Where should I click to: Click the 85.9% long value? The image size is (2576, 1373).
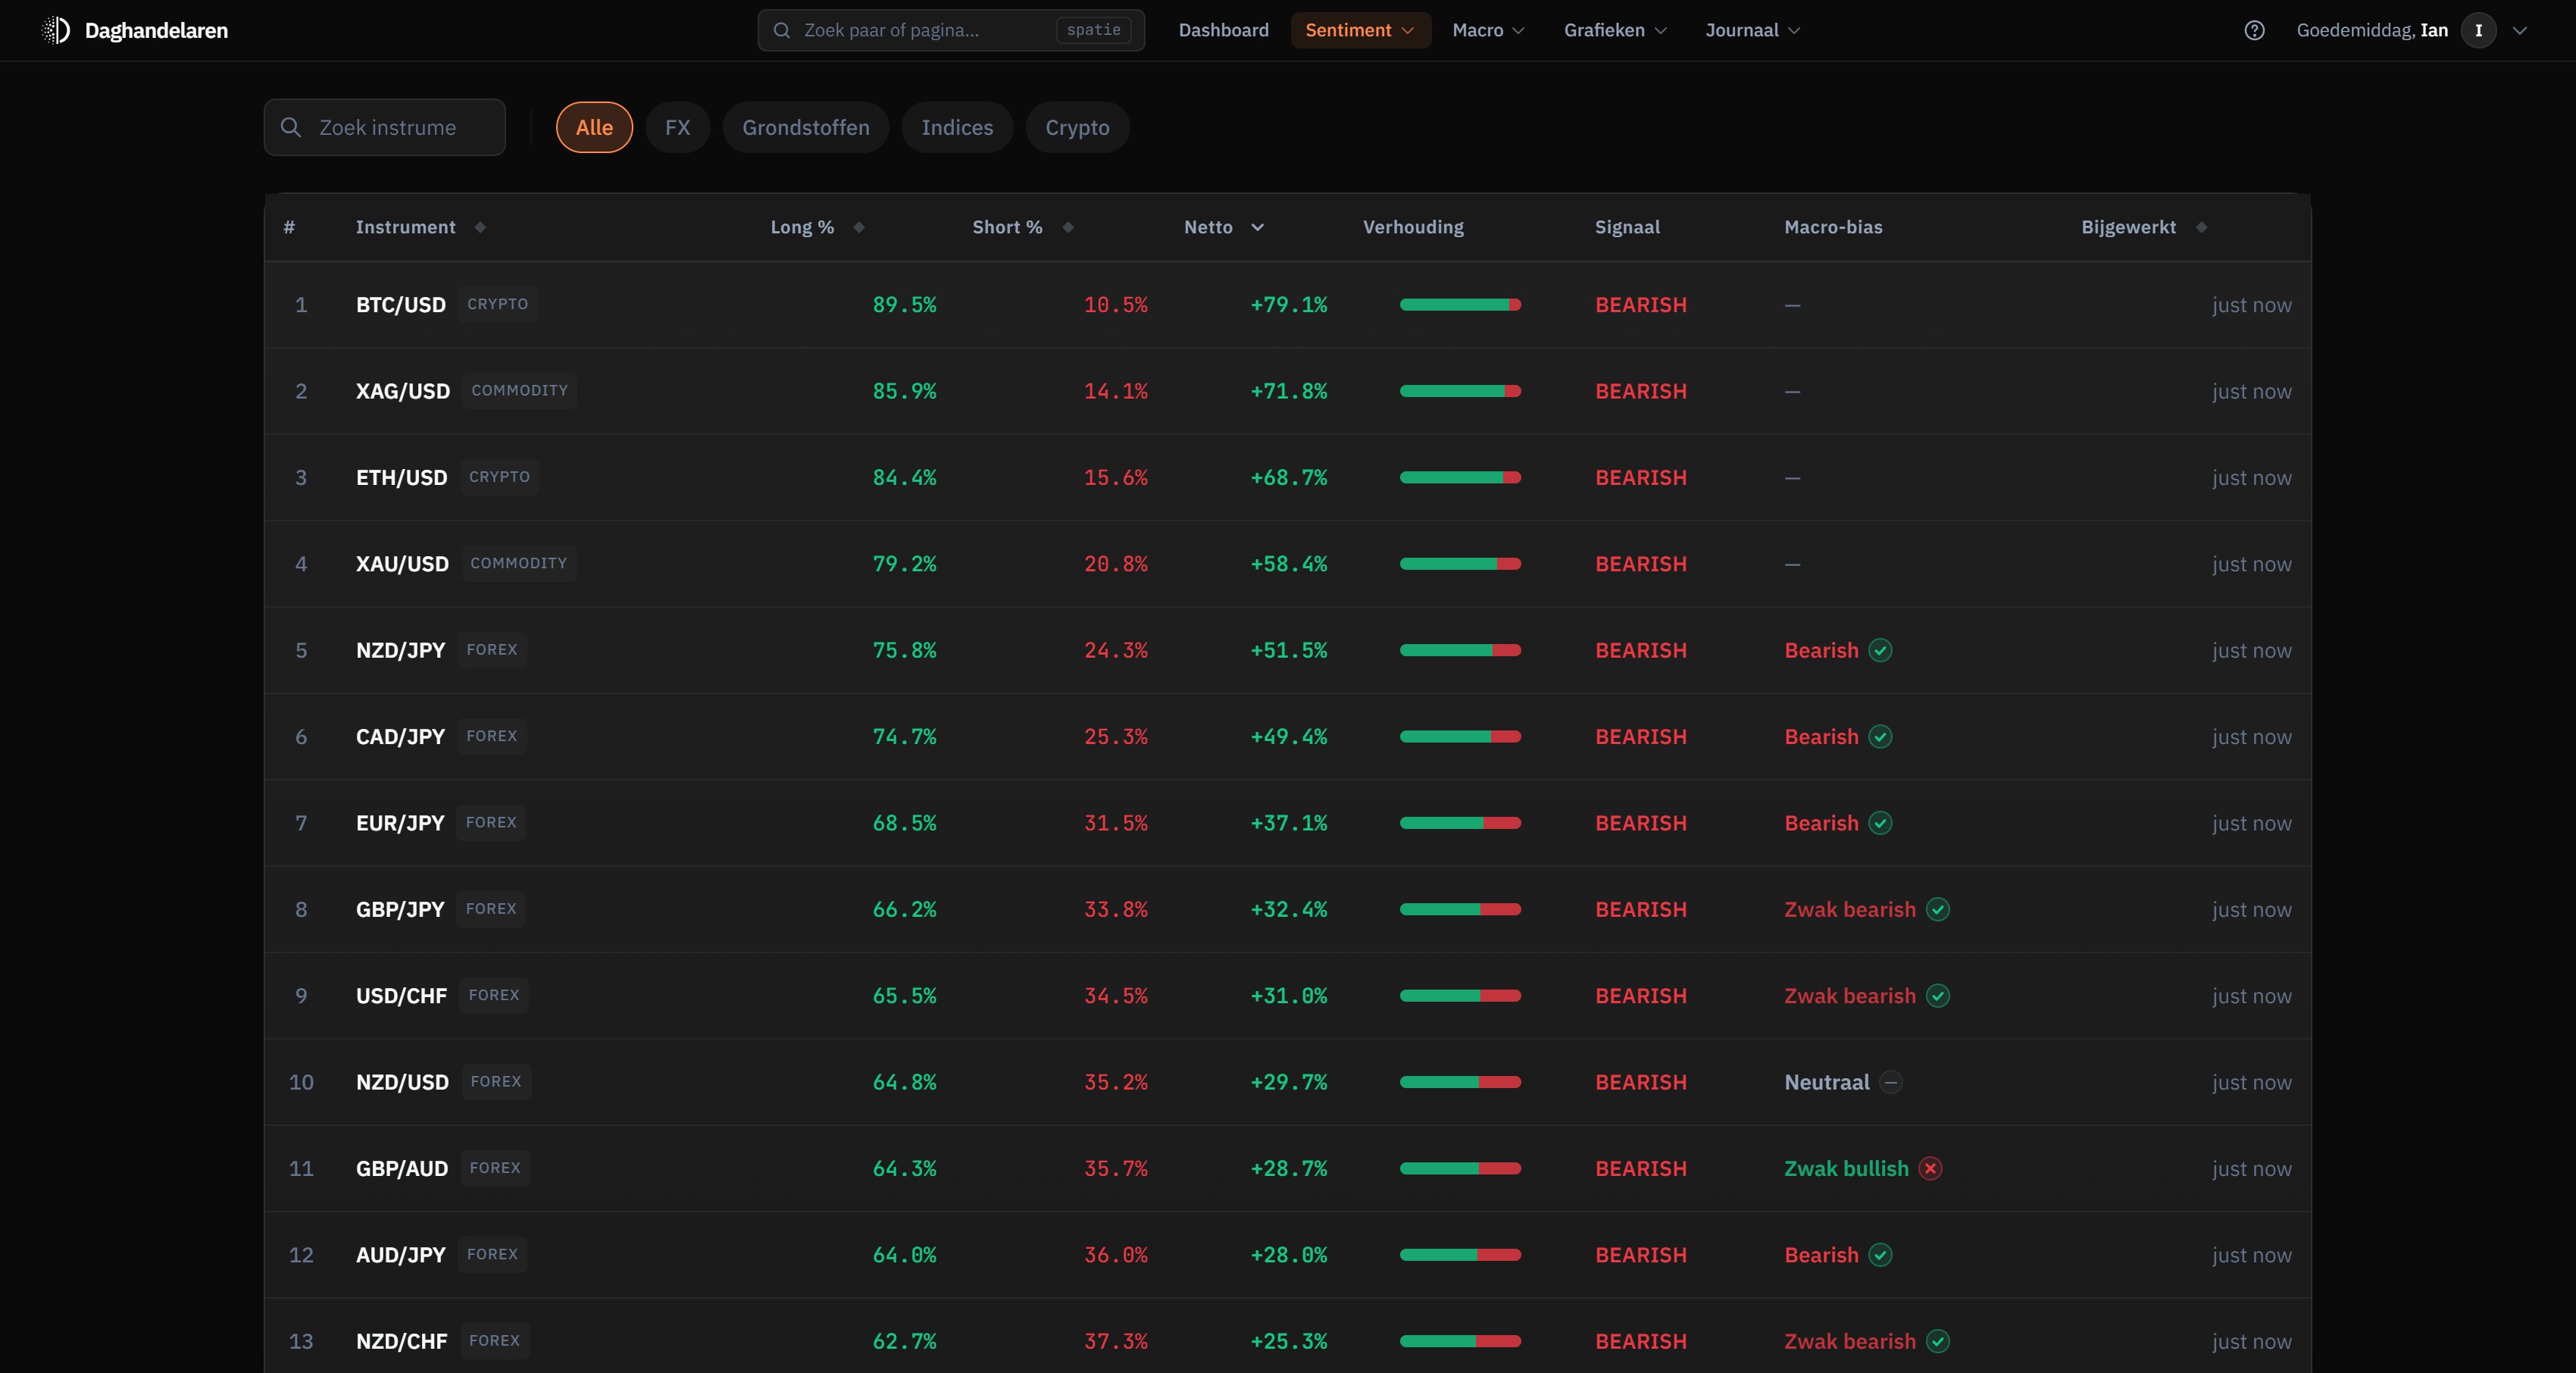[904, 391]
